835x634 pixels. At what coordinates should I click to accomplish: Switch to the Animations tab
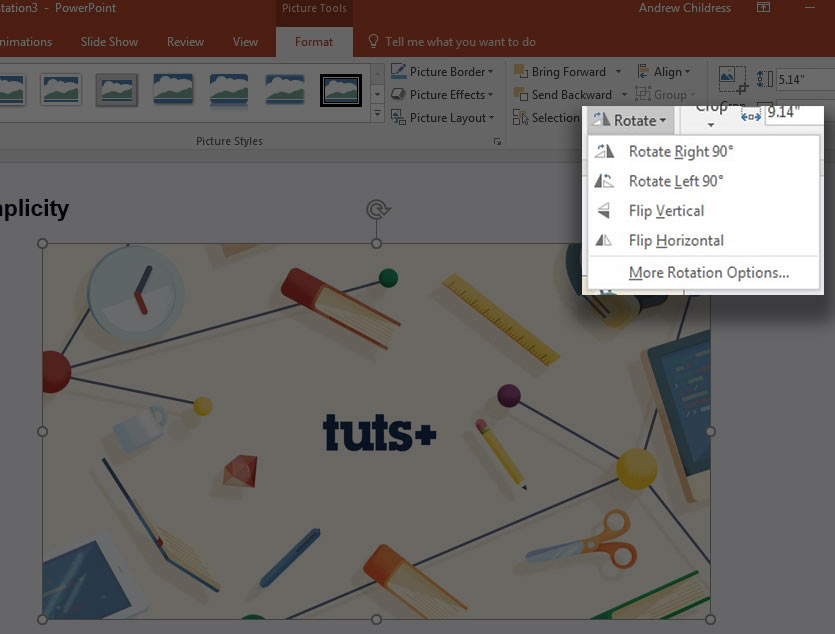26,42
